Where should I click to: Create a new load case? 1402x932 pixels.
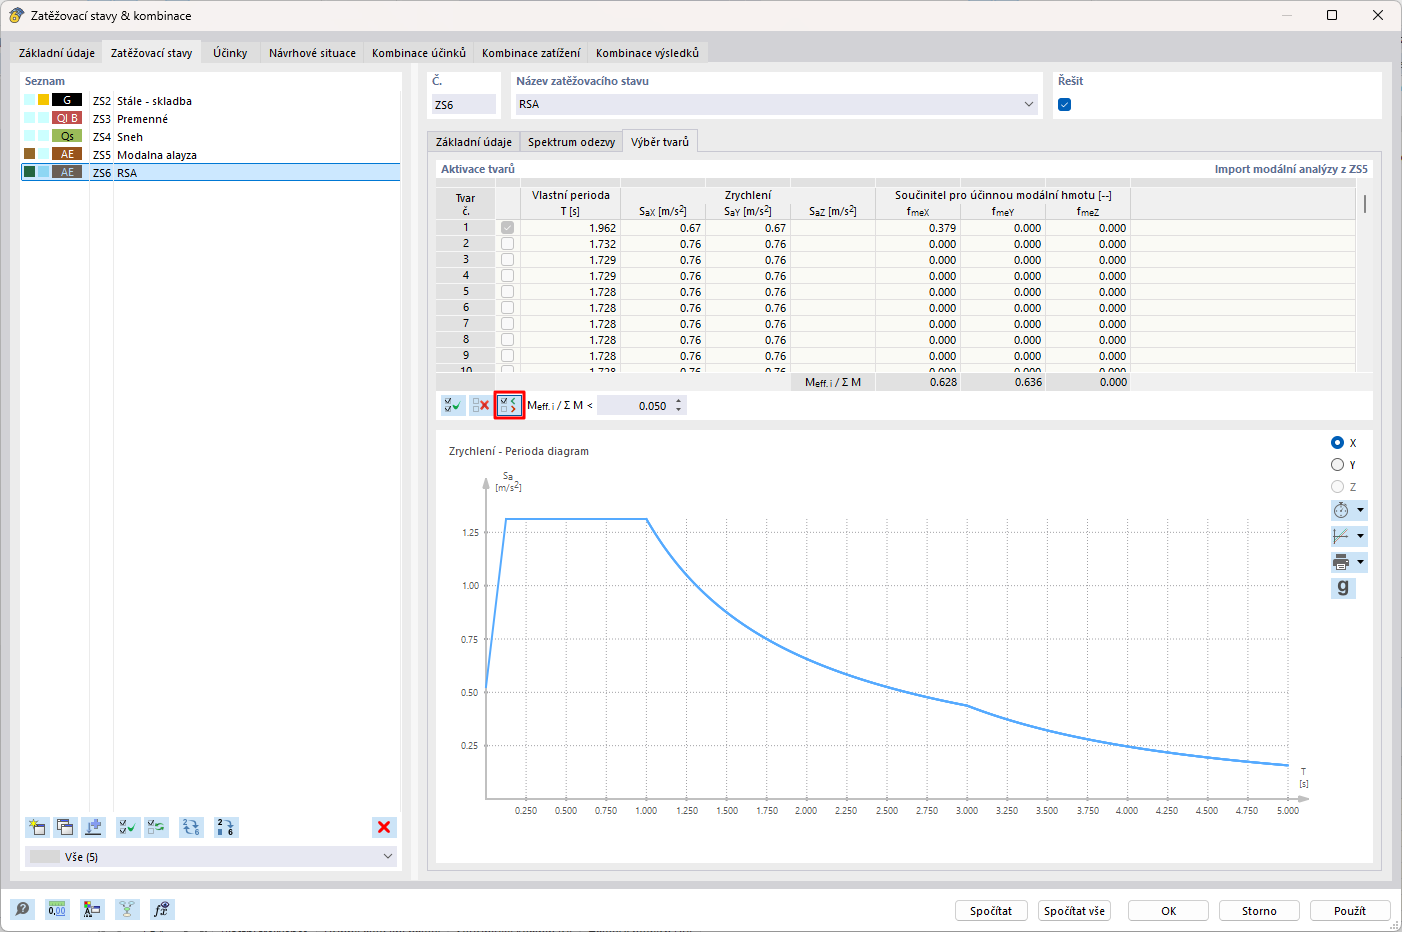point(37,827)
